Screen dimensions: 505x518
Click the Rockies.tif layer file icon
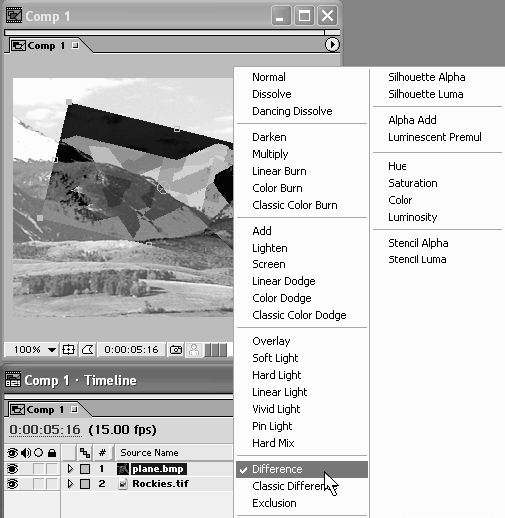[x=123, y=484]
